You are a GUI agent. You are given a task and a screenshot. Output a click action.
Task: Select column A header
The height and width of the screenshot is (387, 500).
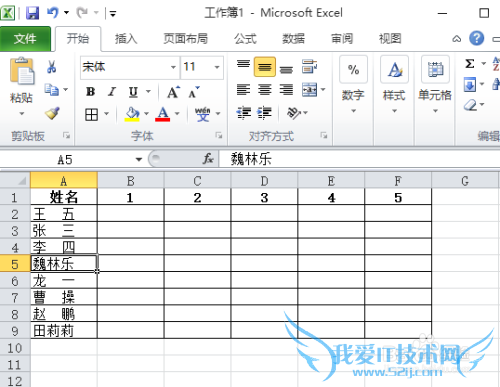pos(64,180)
